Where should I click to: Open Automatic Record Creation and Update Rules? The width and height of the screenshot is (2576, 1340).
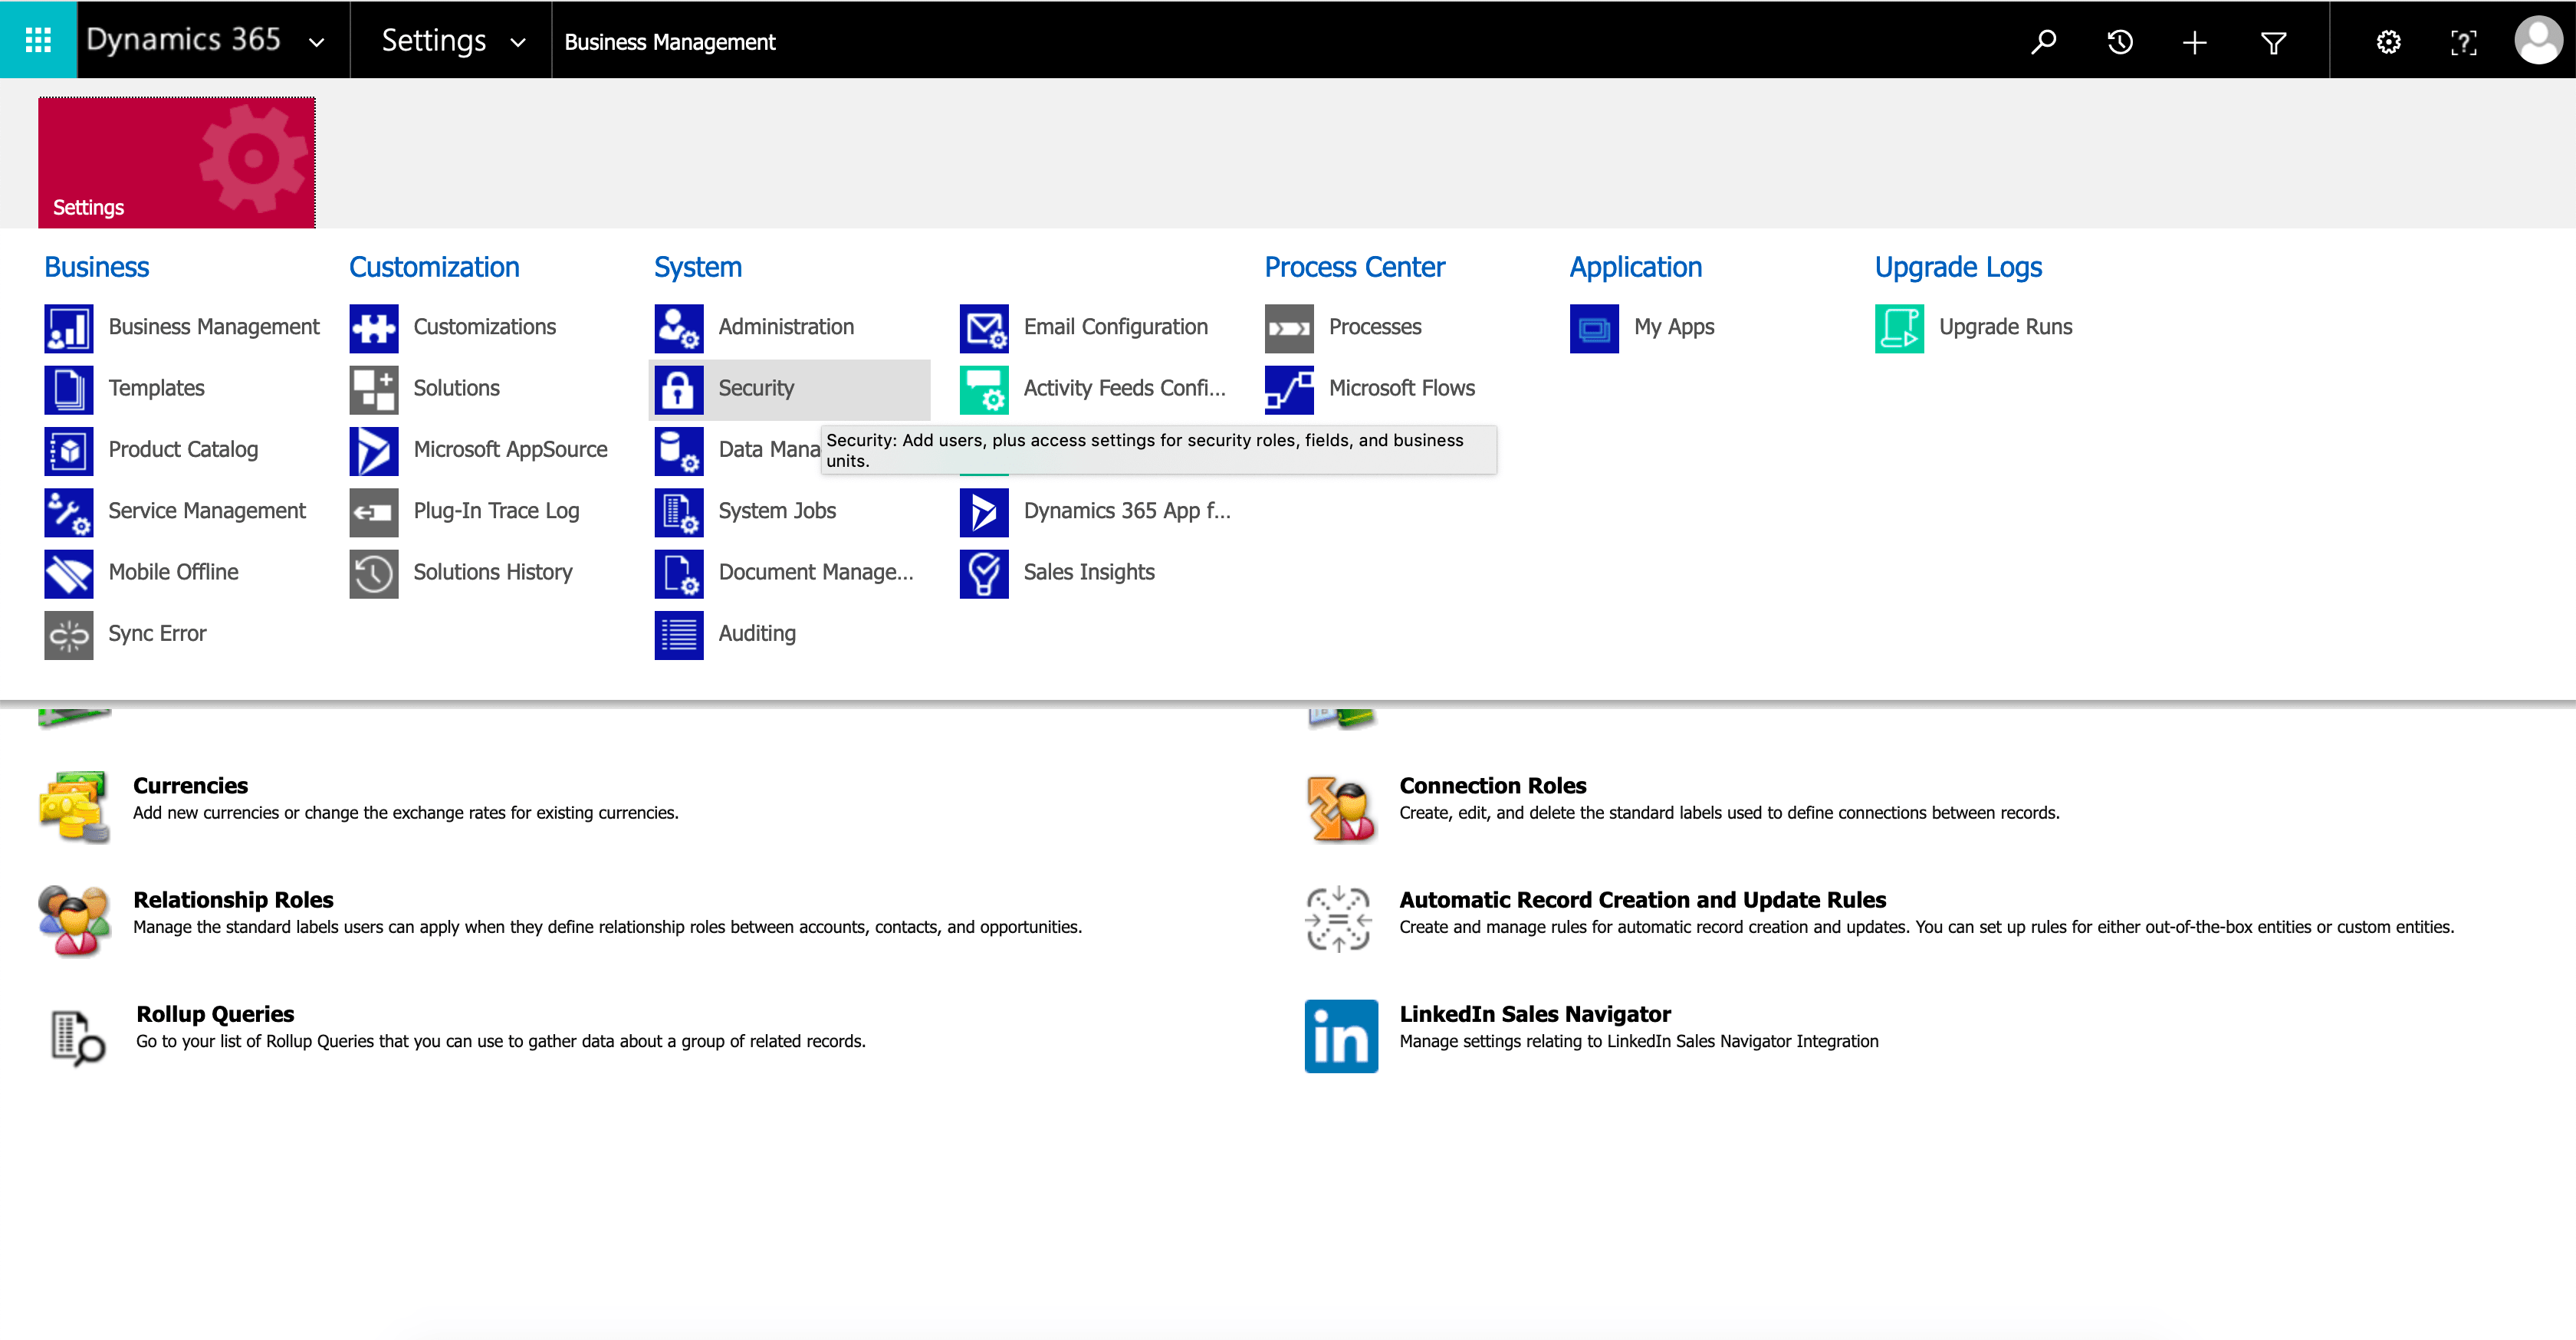coord(1642,900)
